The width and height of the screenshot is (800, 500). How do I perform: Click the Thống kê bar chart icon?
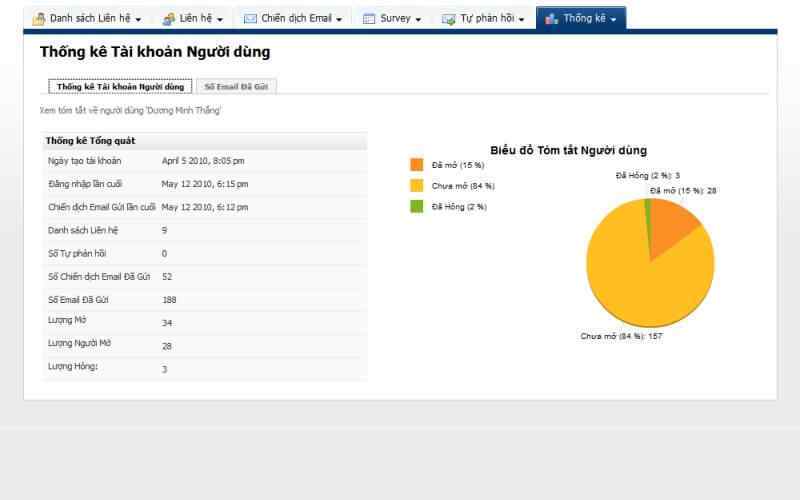tap(551, 19)
